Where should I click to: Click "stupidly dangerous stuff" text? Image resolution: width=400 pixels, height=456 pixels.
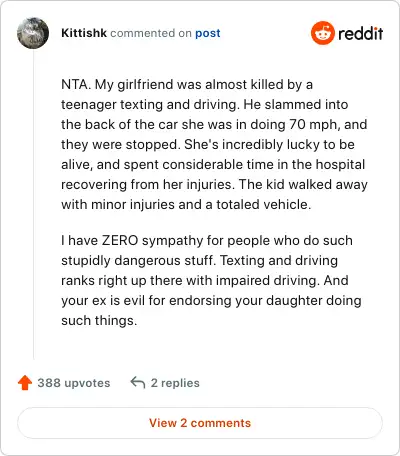click(137, 260)
